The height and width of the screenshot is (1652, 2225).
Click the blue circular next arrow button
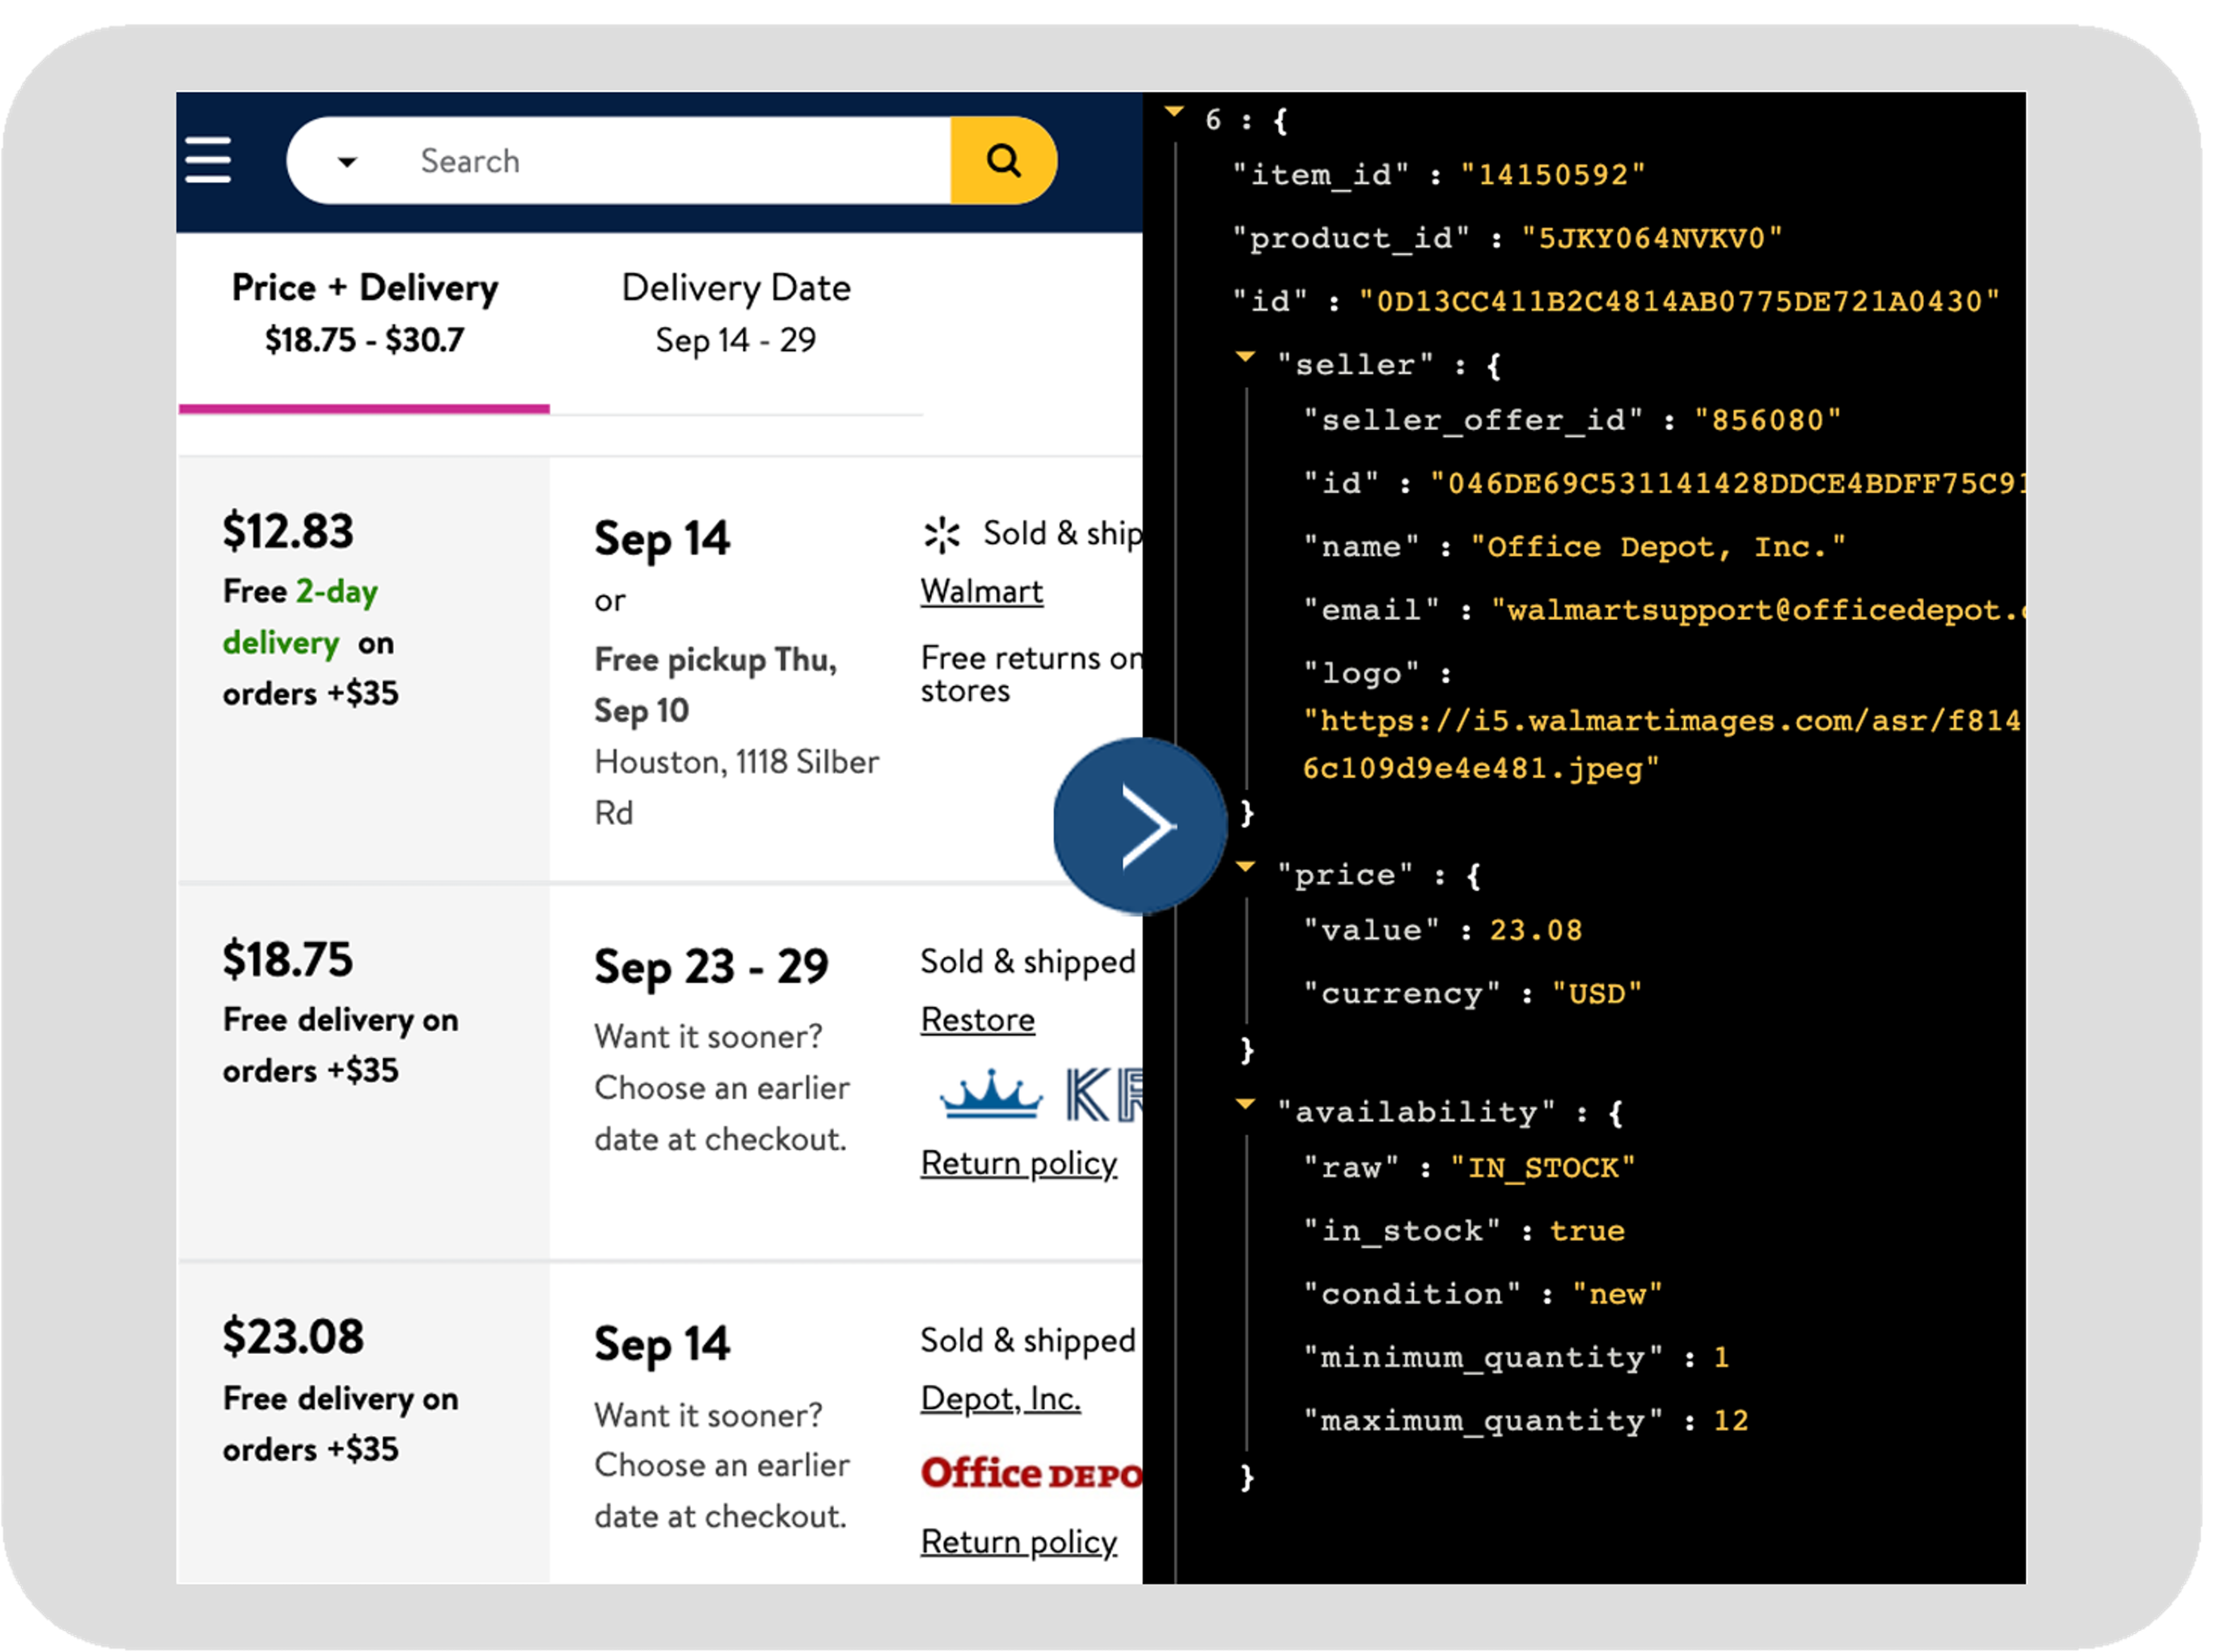1140,826
